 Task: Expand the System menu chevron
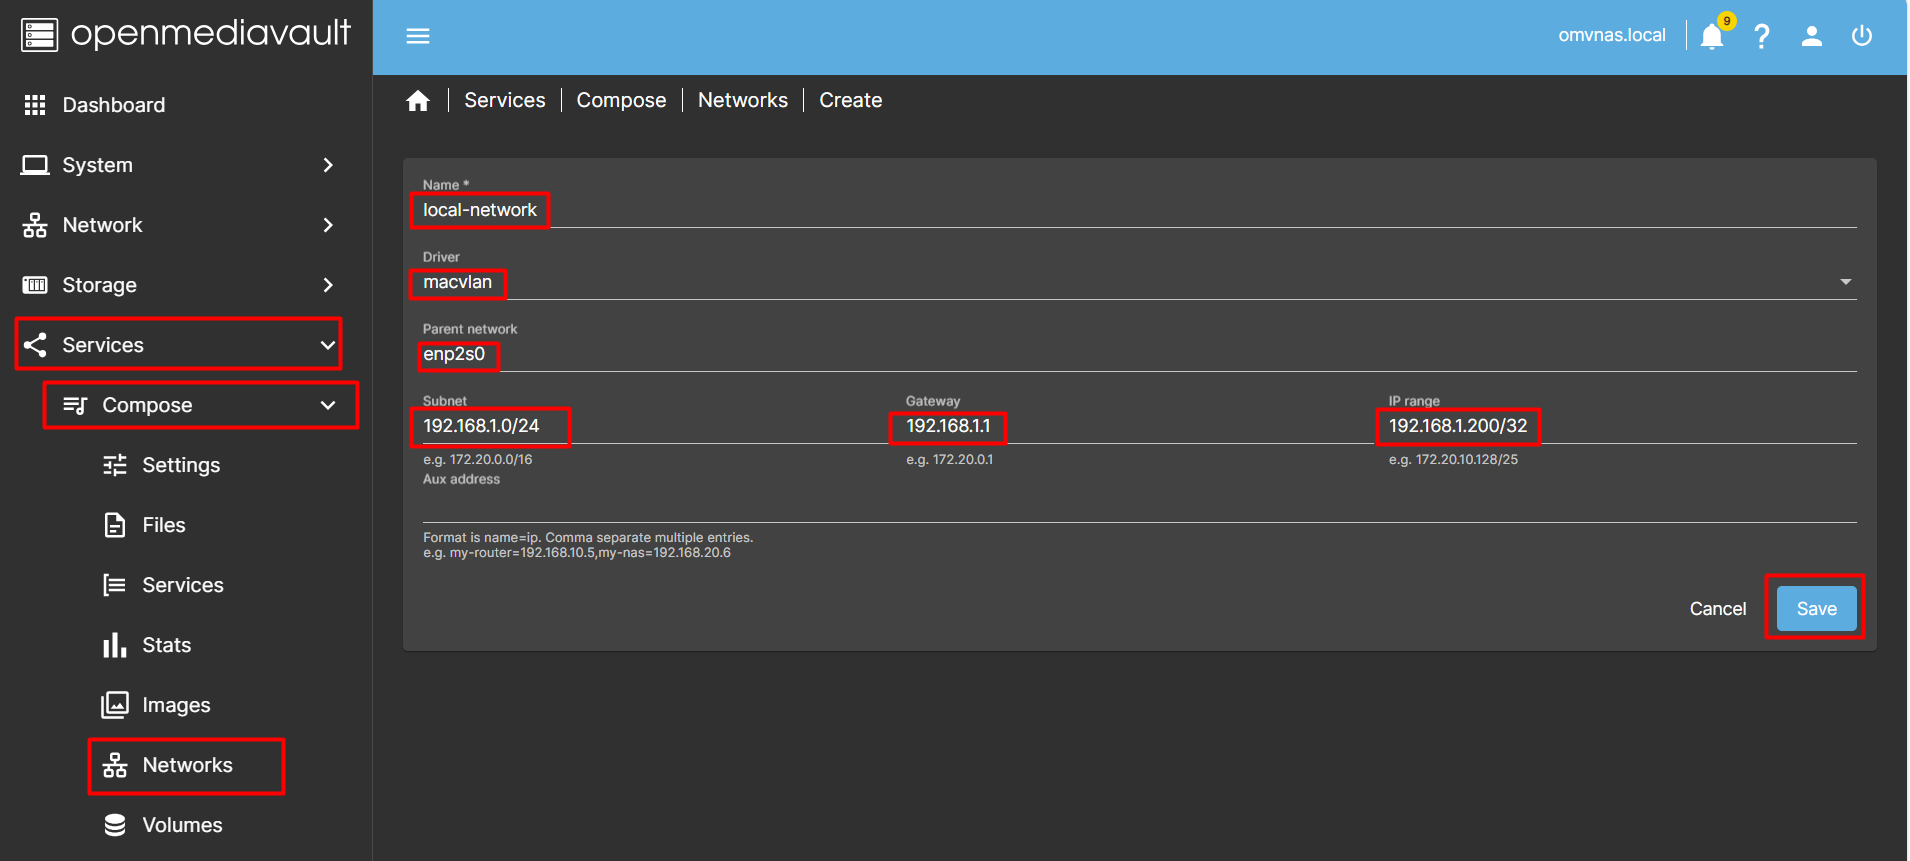[328, 165]
